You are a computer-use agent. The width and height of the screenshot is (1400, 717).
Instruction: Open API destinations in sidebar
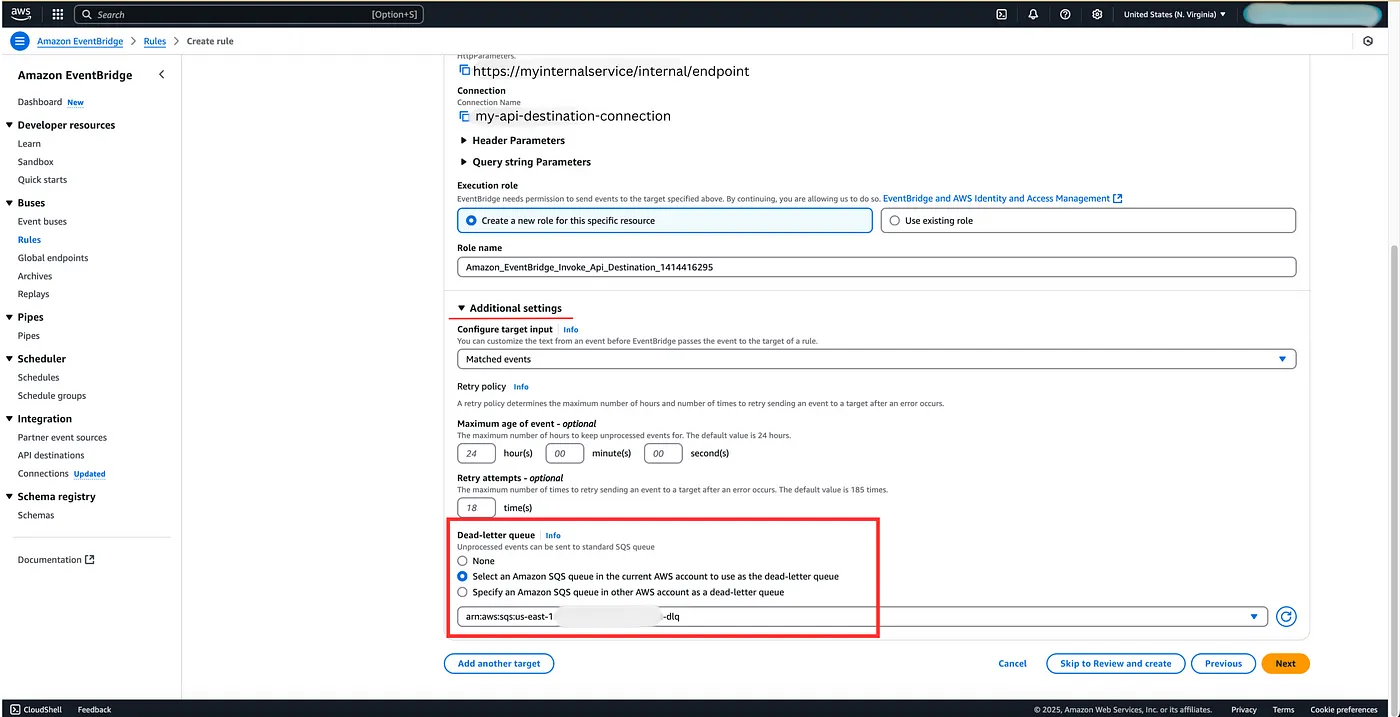(51, 456)
